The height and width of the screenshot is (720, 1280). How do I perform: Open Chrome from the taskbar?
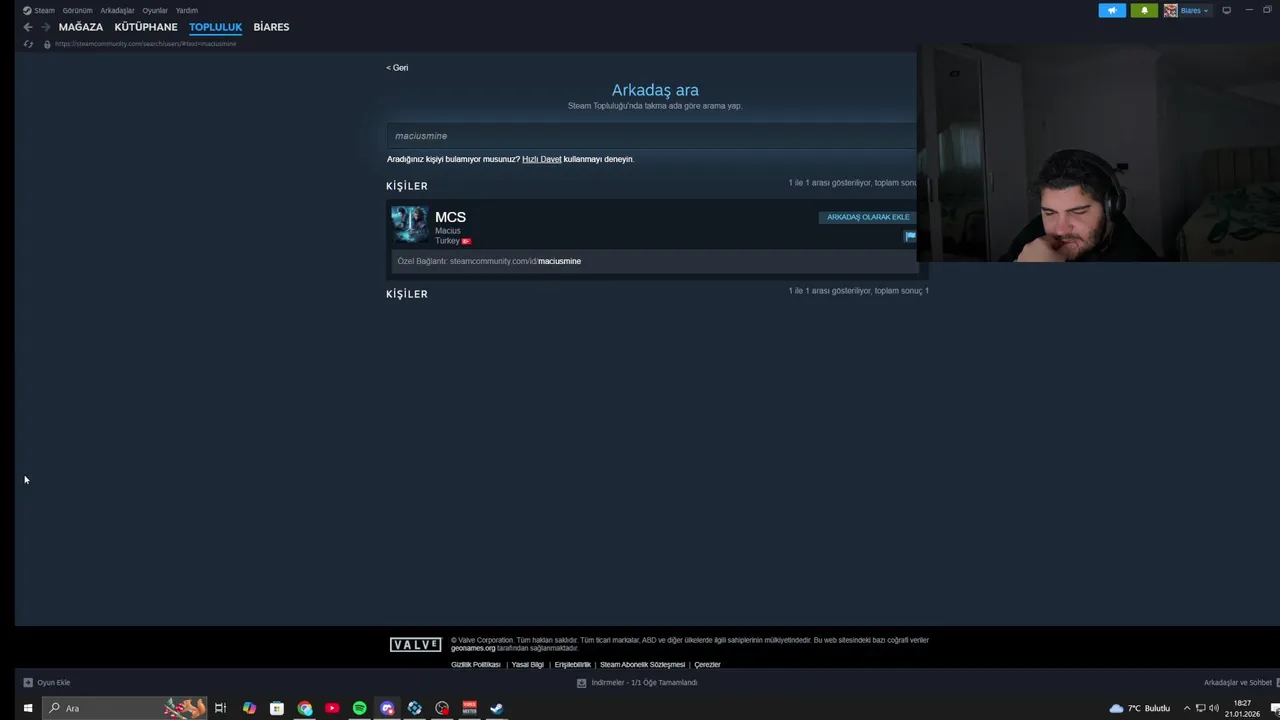(305, 708)
